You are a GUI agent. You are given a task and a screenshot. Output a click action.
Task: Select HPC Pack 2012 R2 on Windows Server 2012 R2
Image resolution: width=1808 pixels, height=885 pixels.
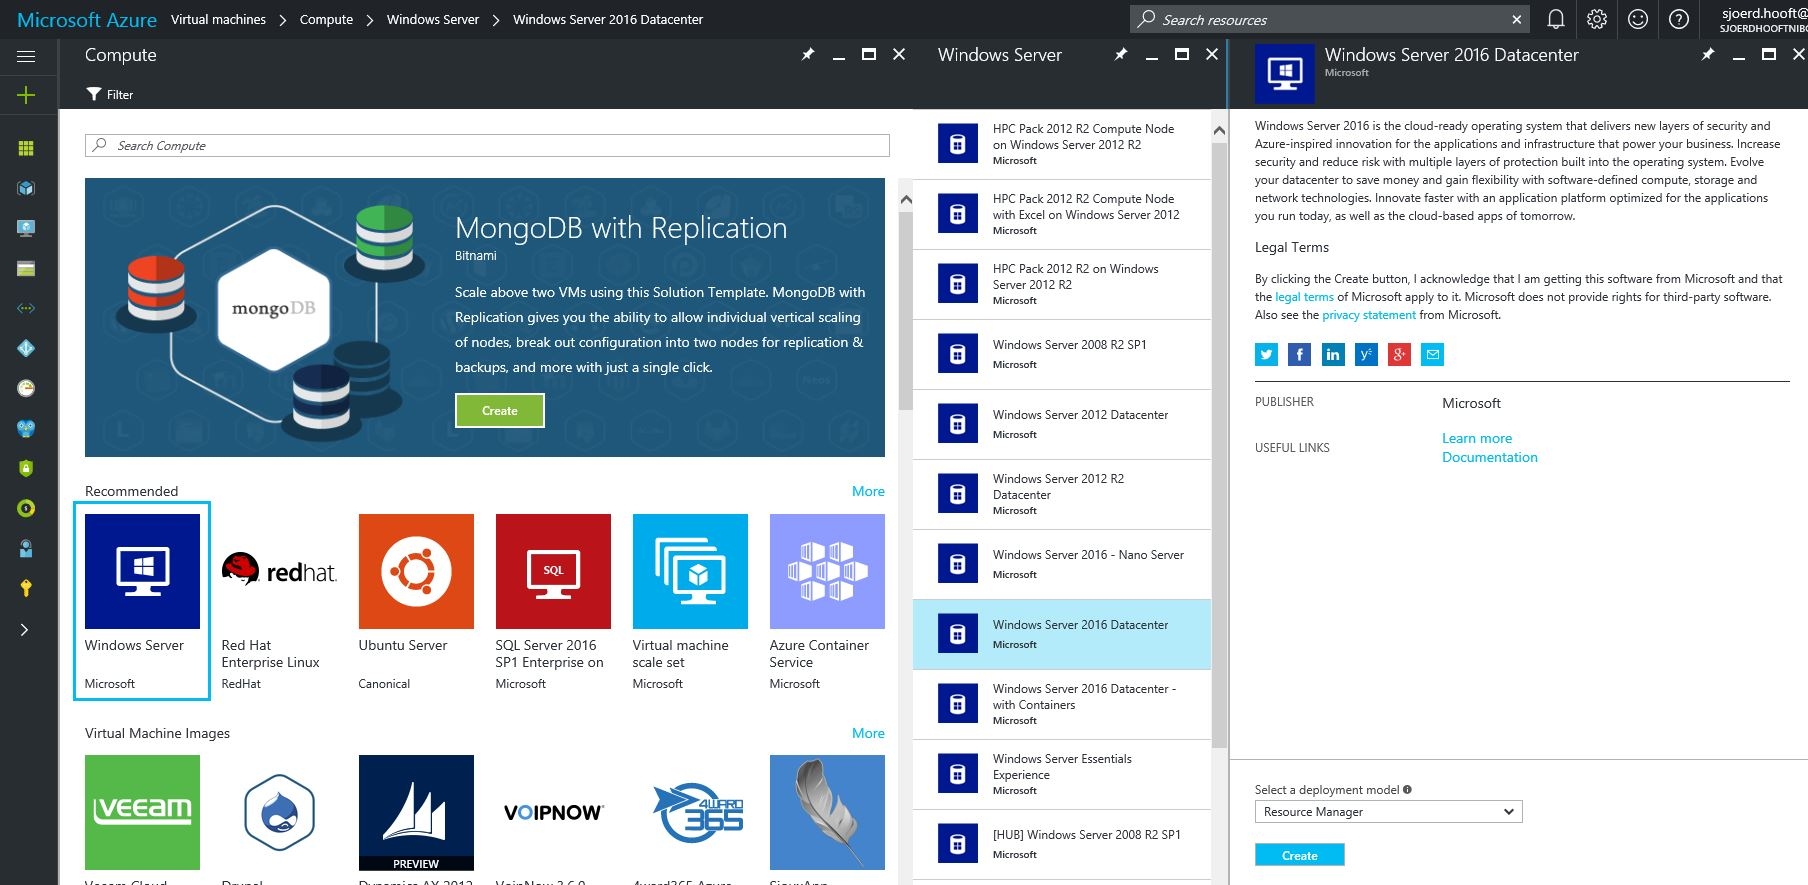click(1062, 284)
